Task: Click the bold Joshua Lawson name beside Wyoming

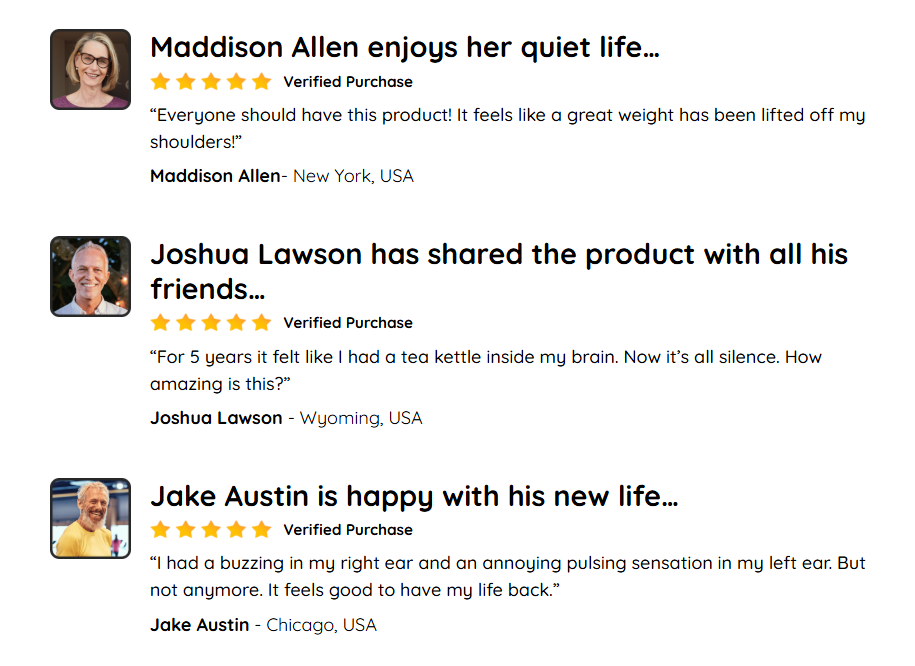Action: [x=216, y=418]
